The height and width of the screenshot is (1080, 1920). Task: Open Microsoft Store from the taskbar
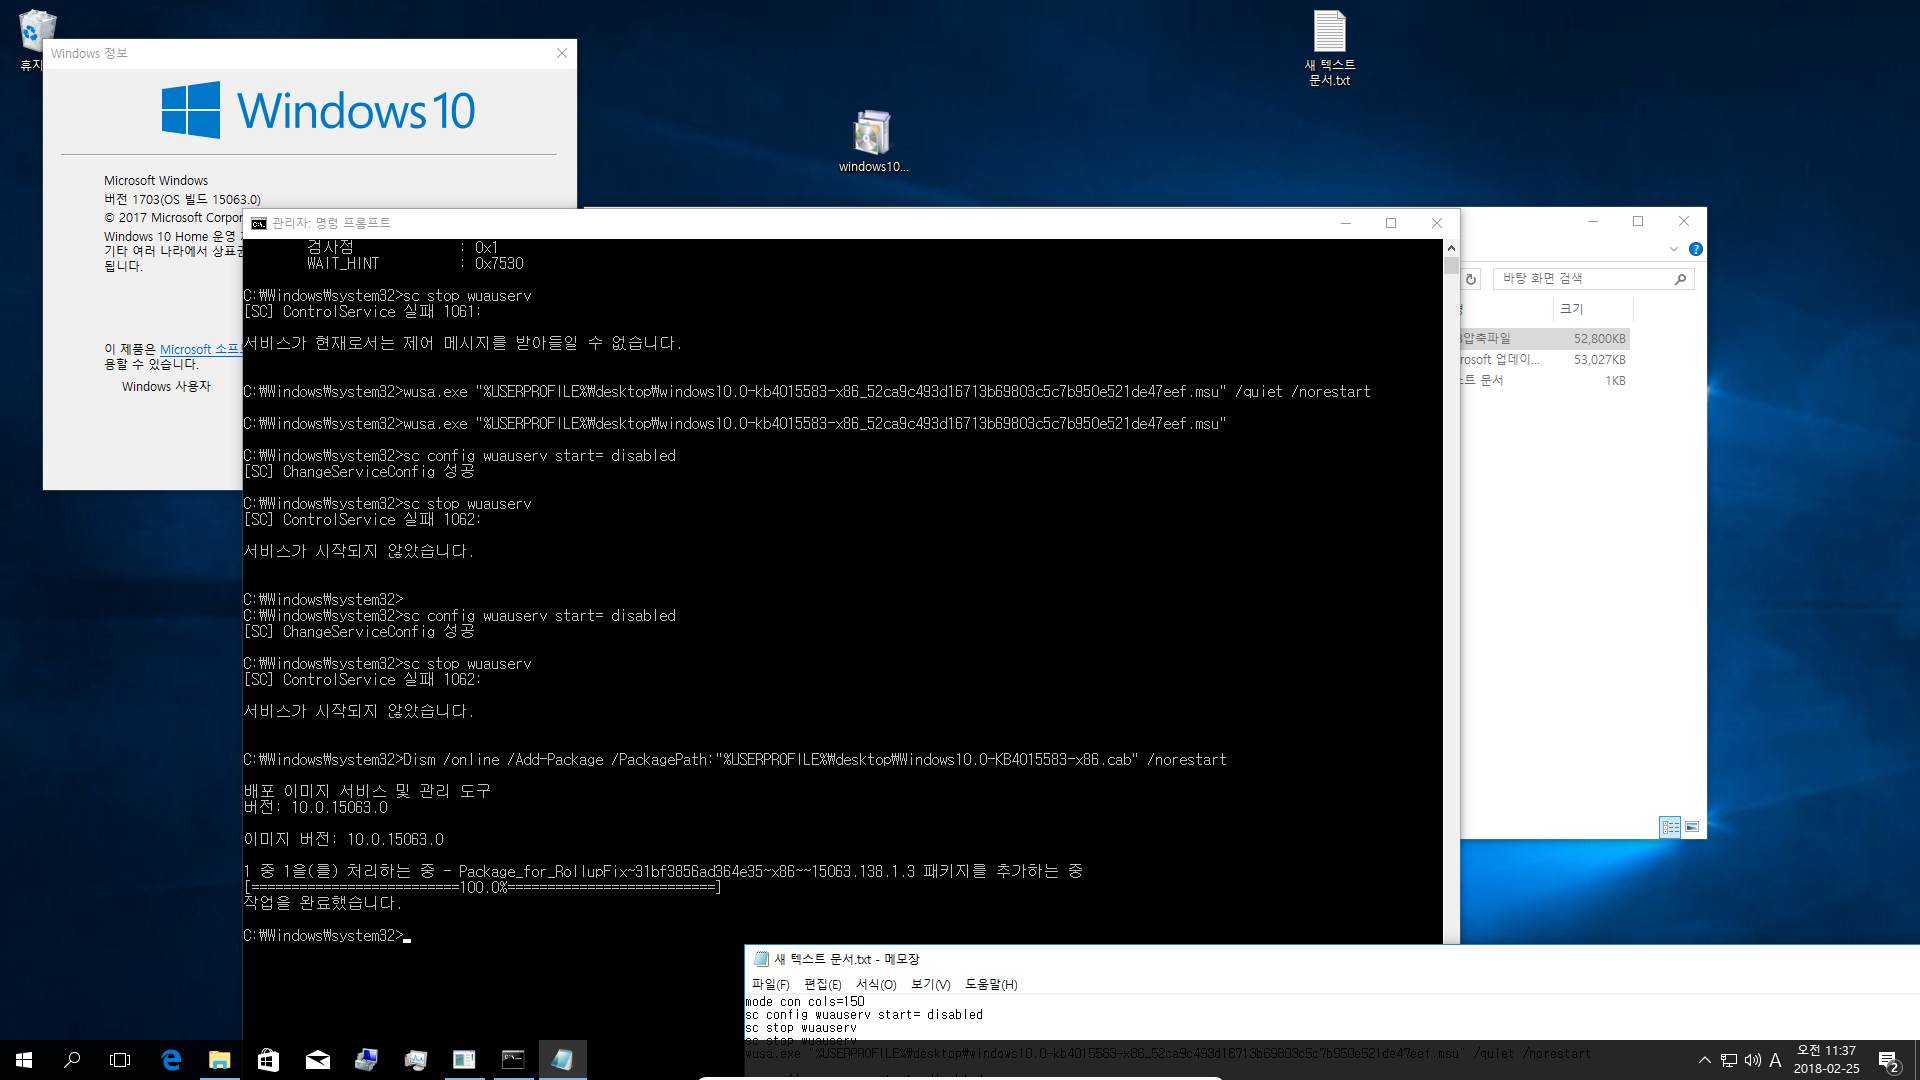268,1060
